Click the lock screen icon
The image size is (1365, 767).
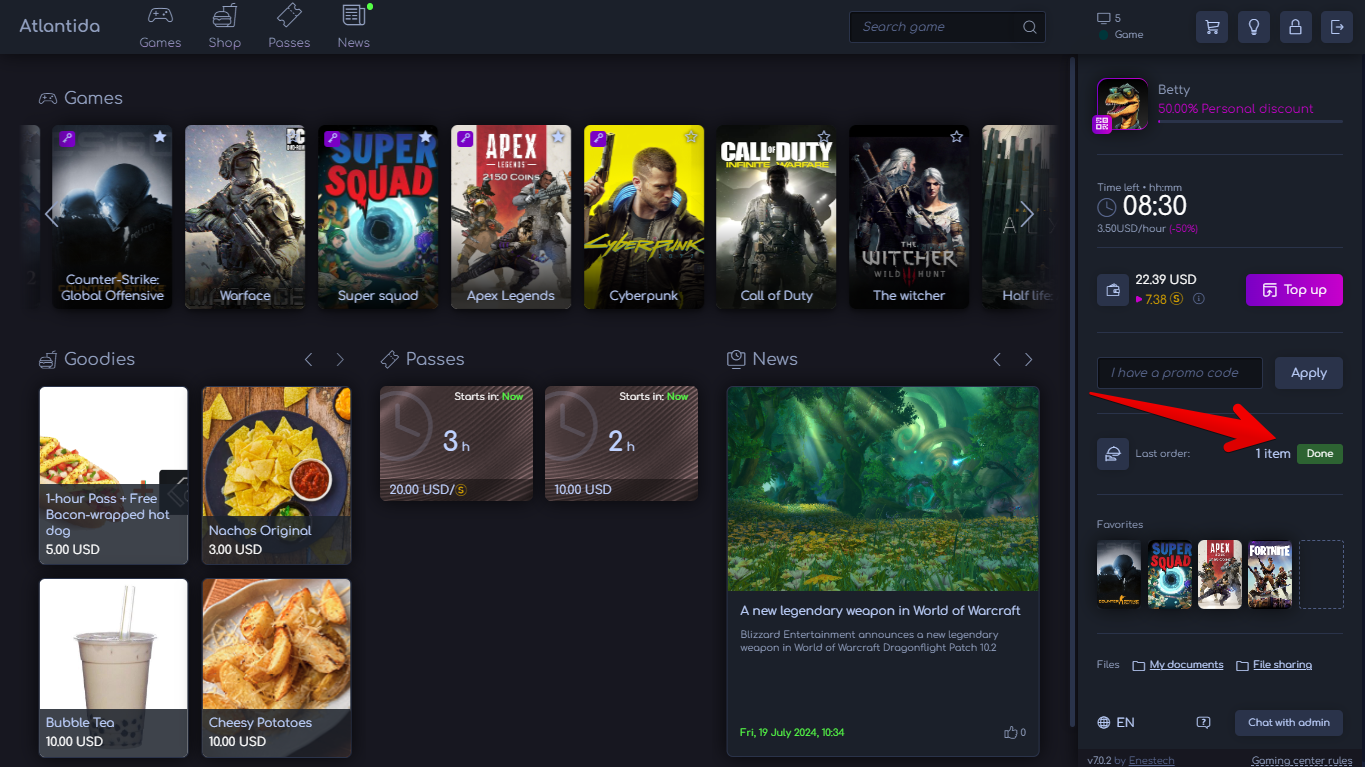[x=1295, y=27]
